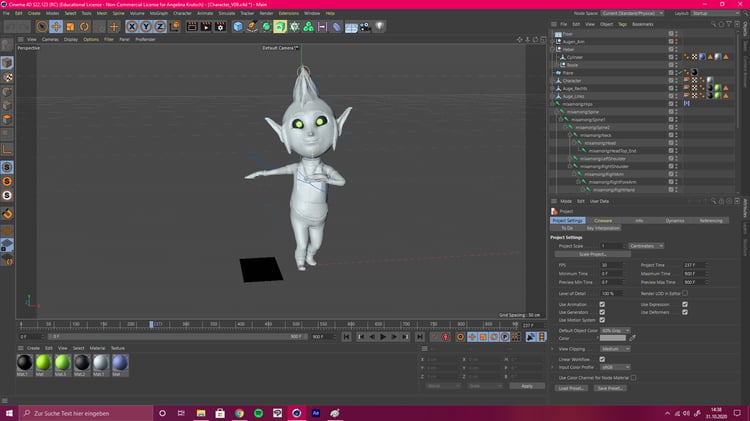Open the Key Interpolation tab

coord(603,228)
